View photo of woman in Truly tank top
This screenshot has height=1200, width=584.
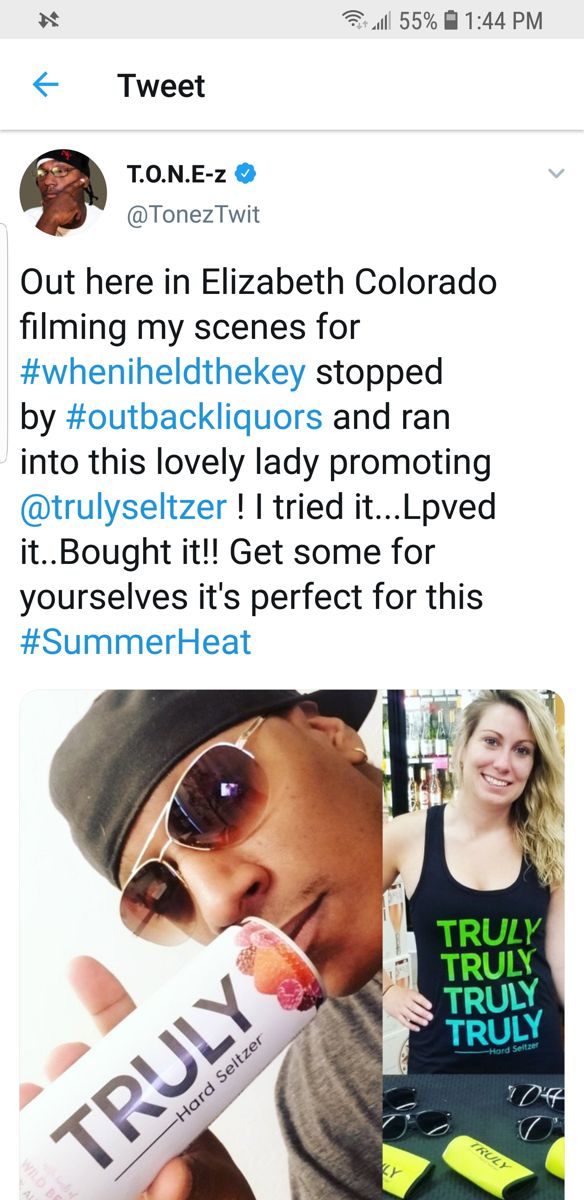(474, 881)
